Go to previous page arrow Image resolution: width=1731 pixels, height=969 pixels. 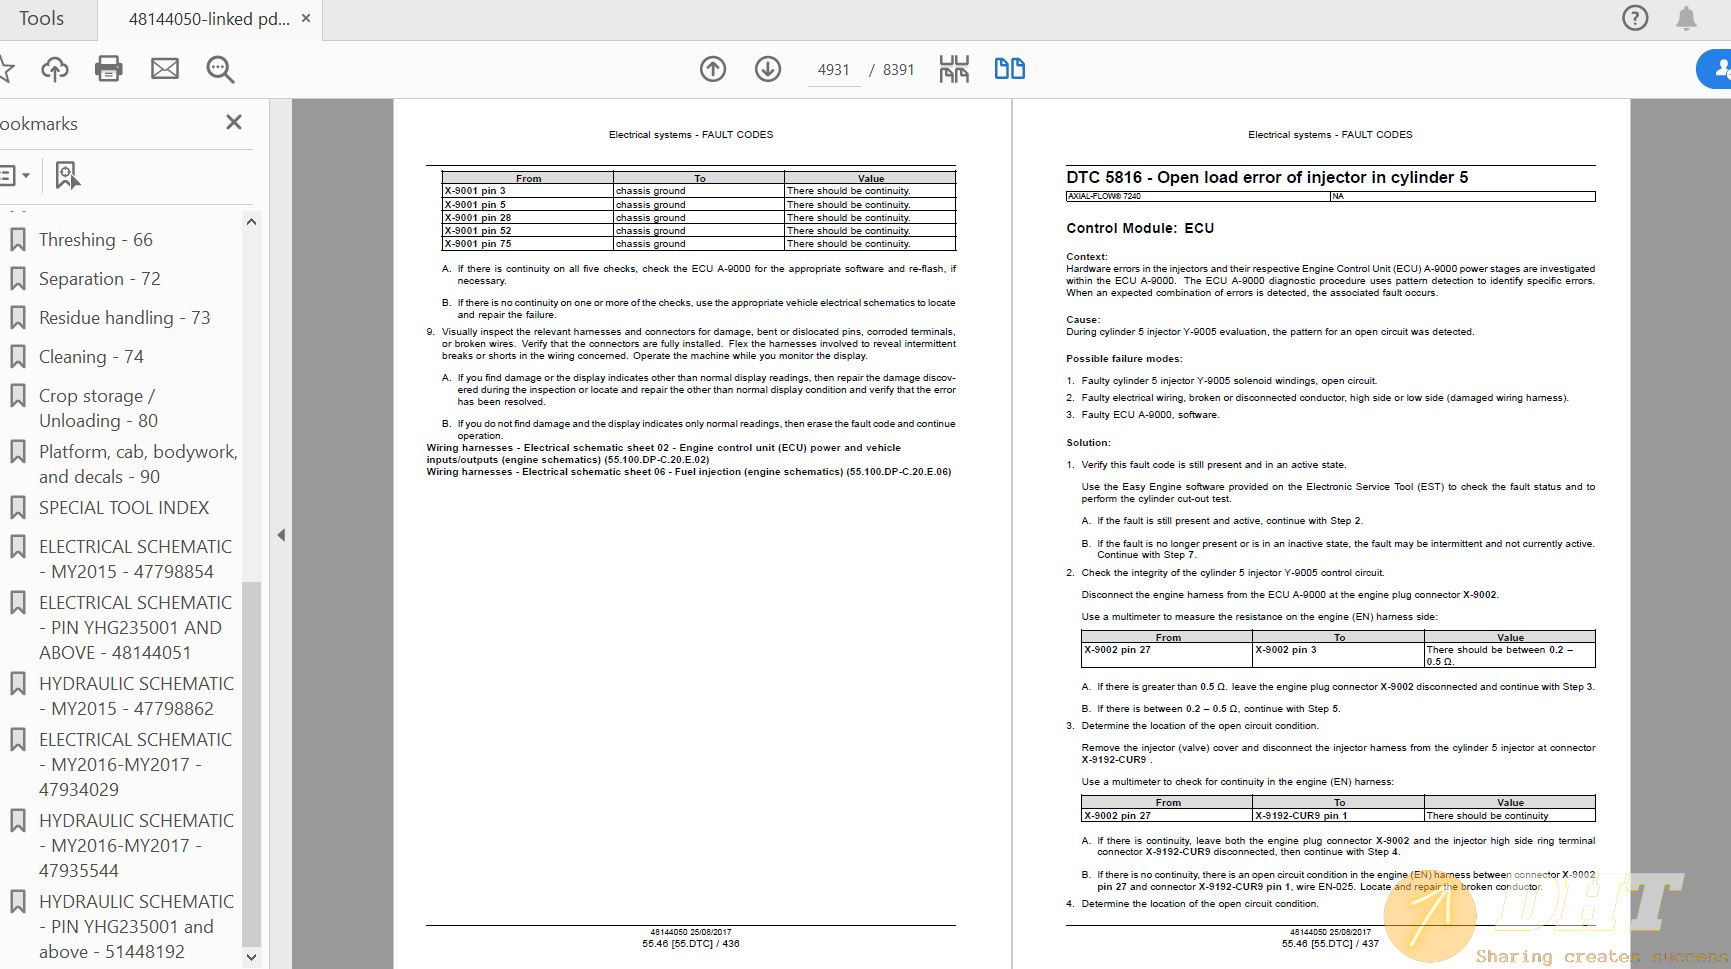click(x=713, y=69)
